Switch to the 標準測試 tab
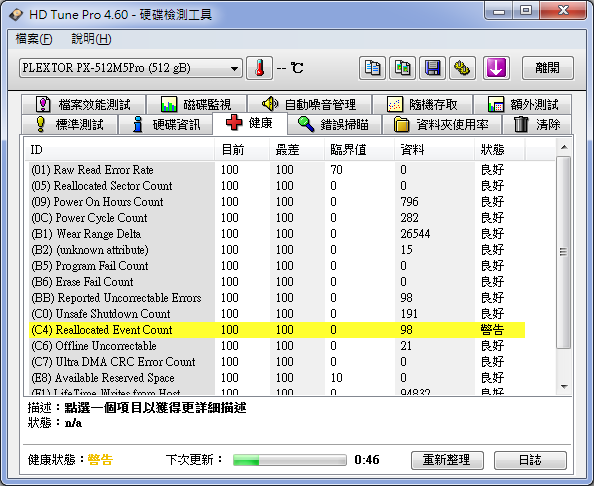 pyautogui.click(x=69, y=124)
